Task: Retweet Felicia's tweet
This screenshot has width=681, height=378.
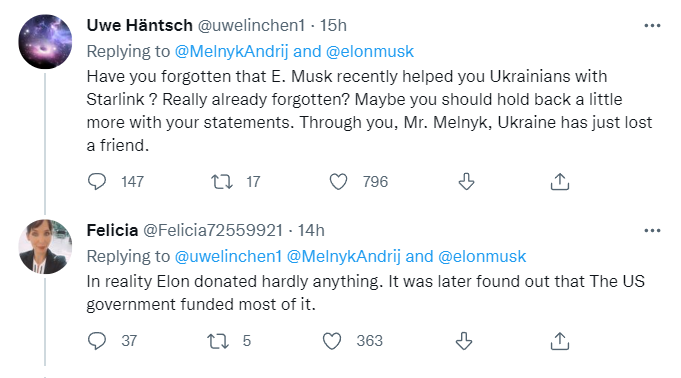Action: click(218, 341)
